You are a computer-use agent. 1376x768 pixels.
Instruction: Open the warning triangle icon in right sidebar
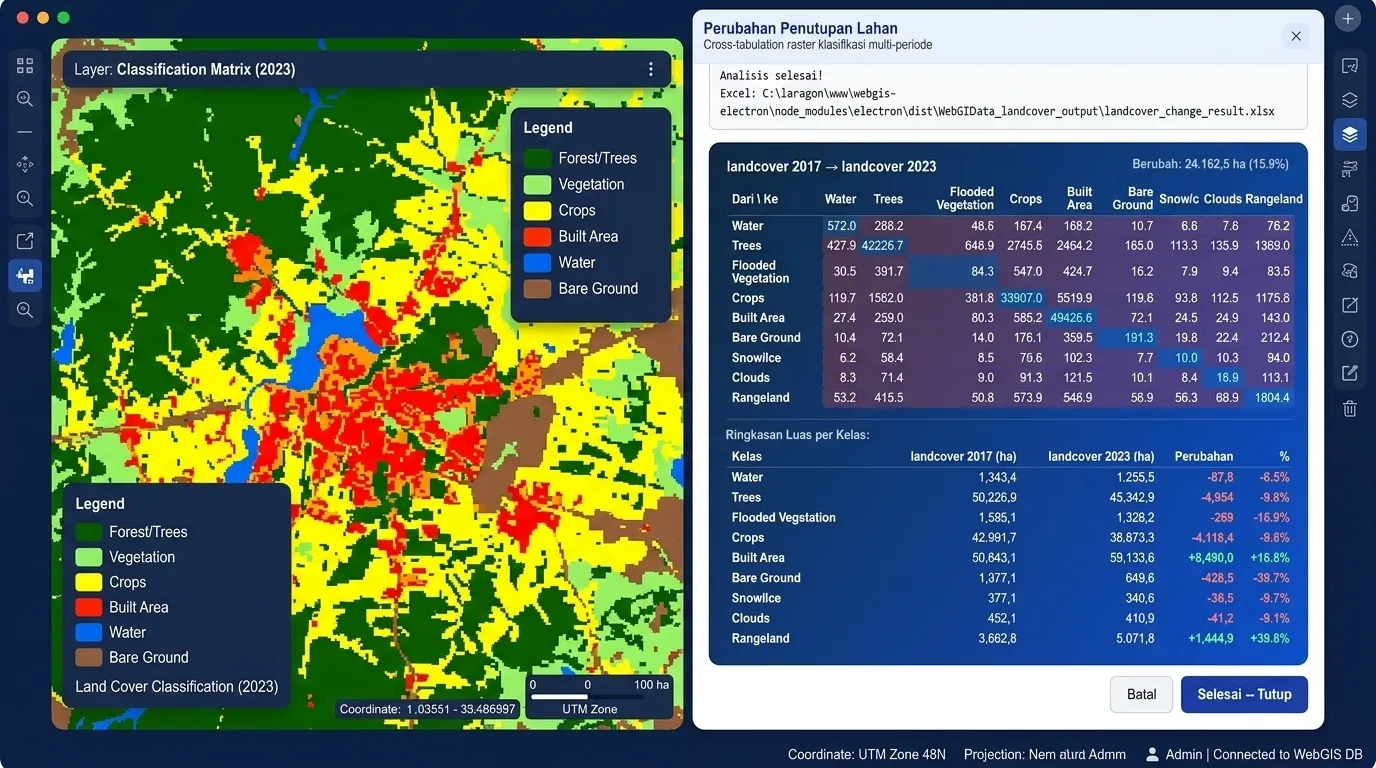1350,237
